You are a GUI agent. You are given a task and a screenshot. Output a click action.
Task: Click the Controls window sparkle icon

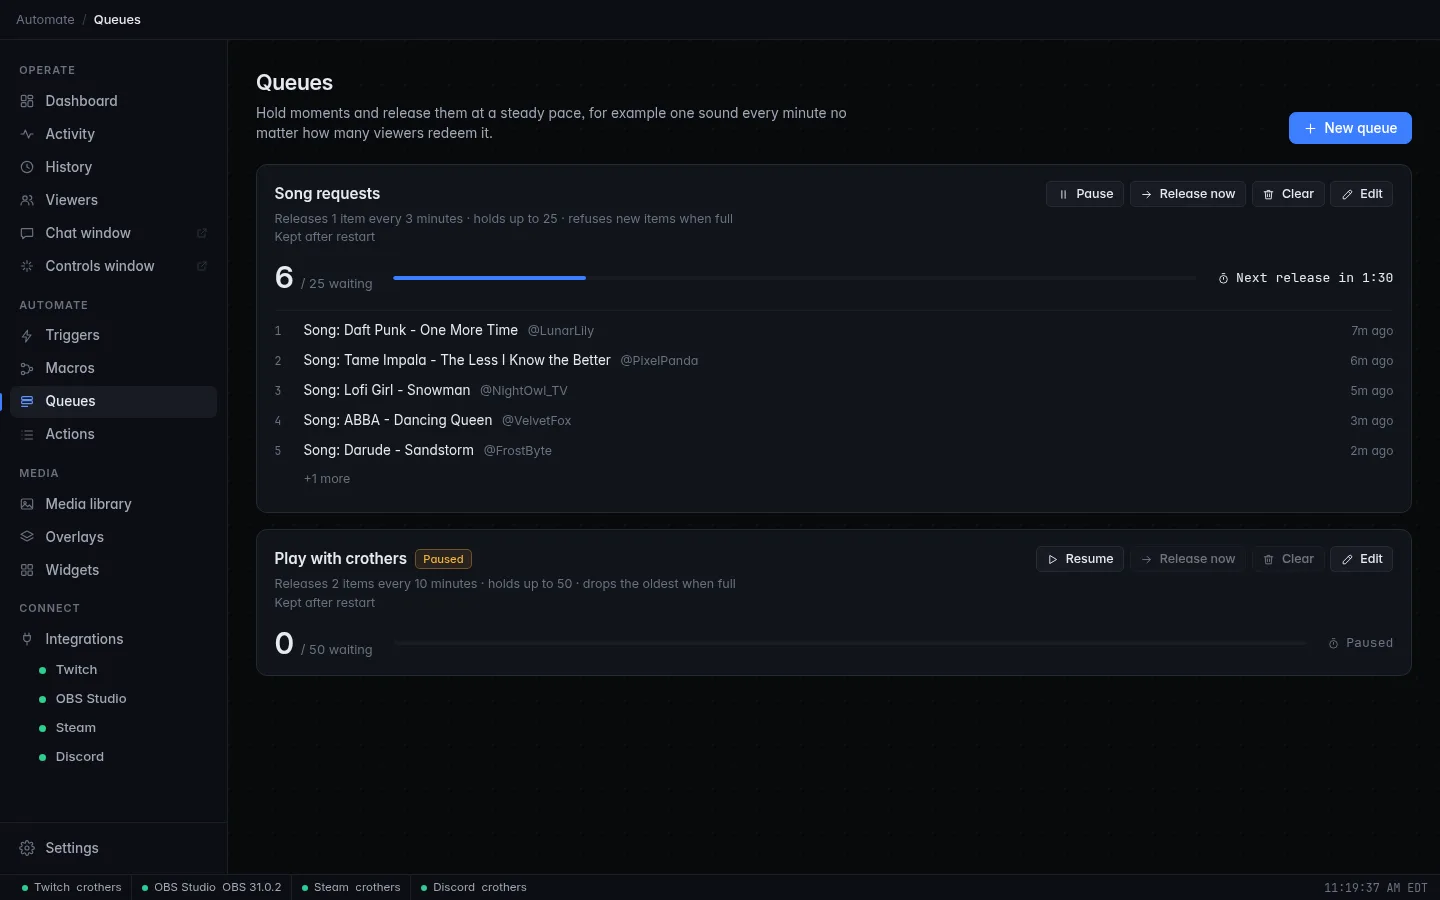(x=27, y=266)
